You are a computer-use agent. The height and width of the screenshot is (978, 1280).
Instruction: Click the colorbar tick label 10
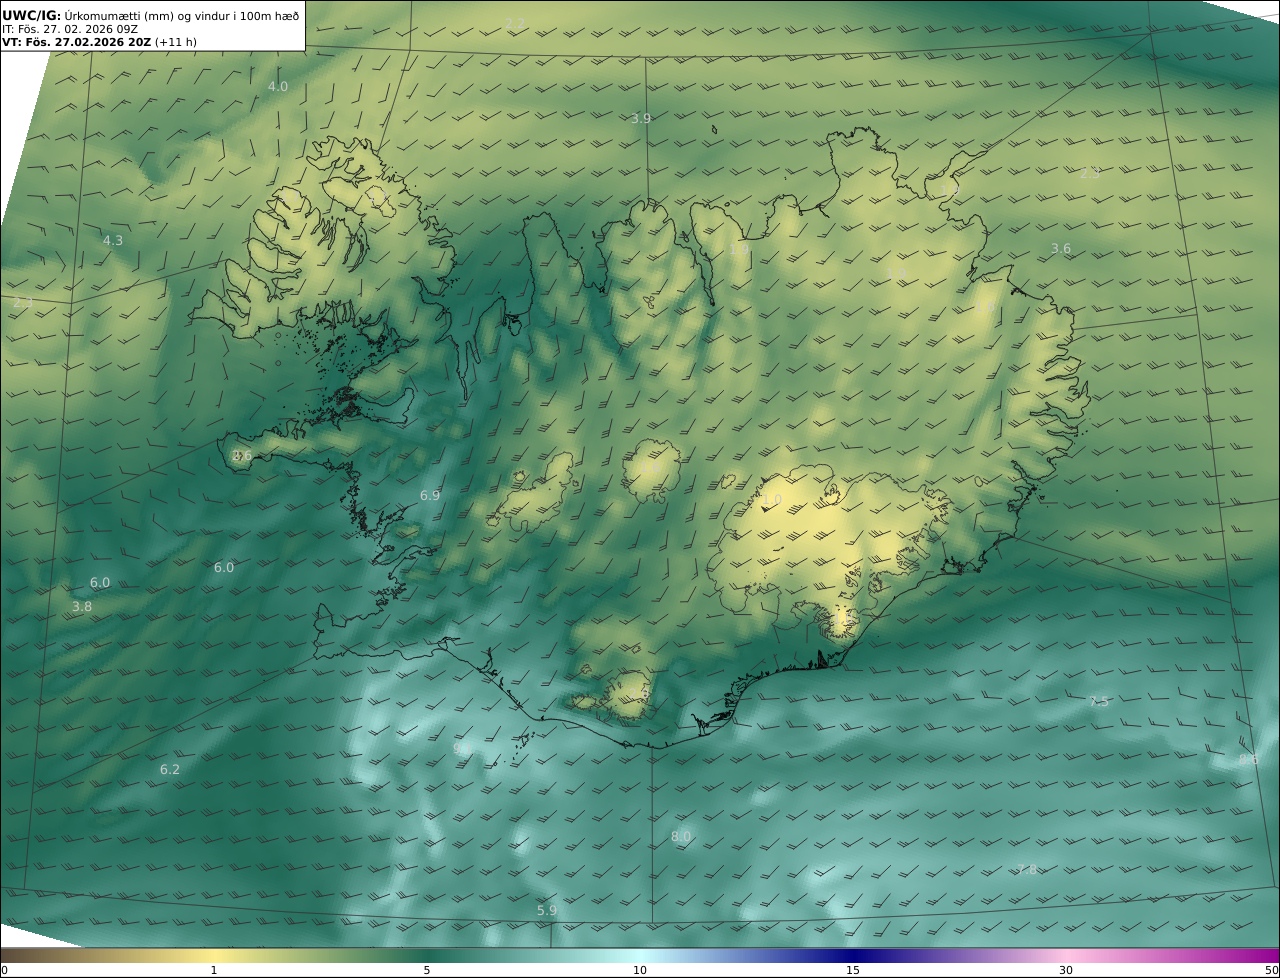[x=640, y=970]
